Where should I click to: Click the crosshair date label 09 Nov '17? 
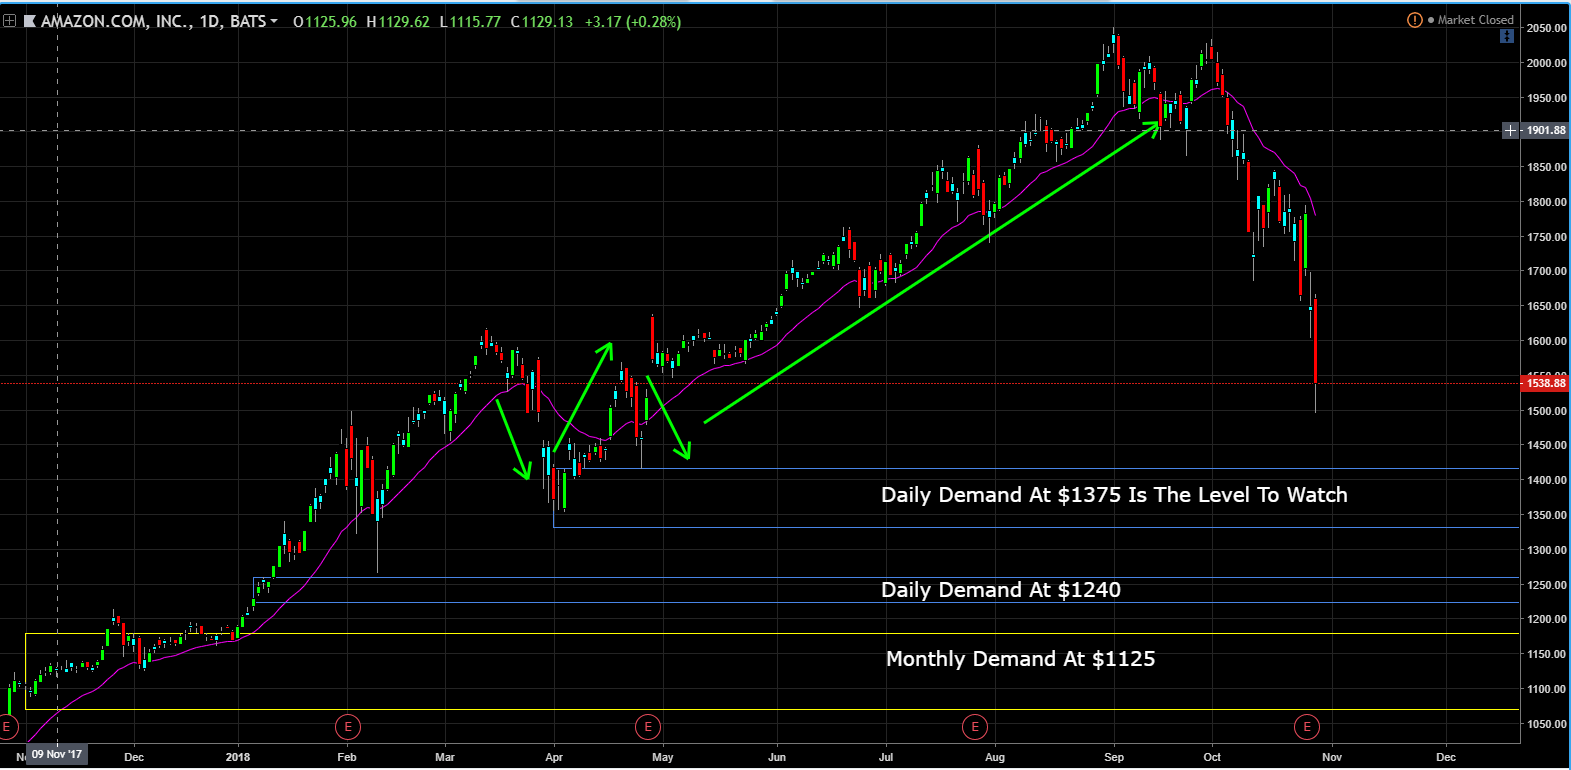(x=56, y=754)
